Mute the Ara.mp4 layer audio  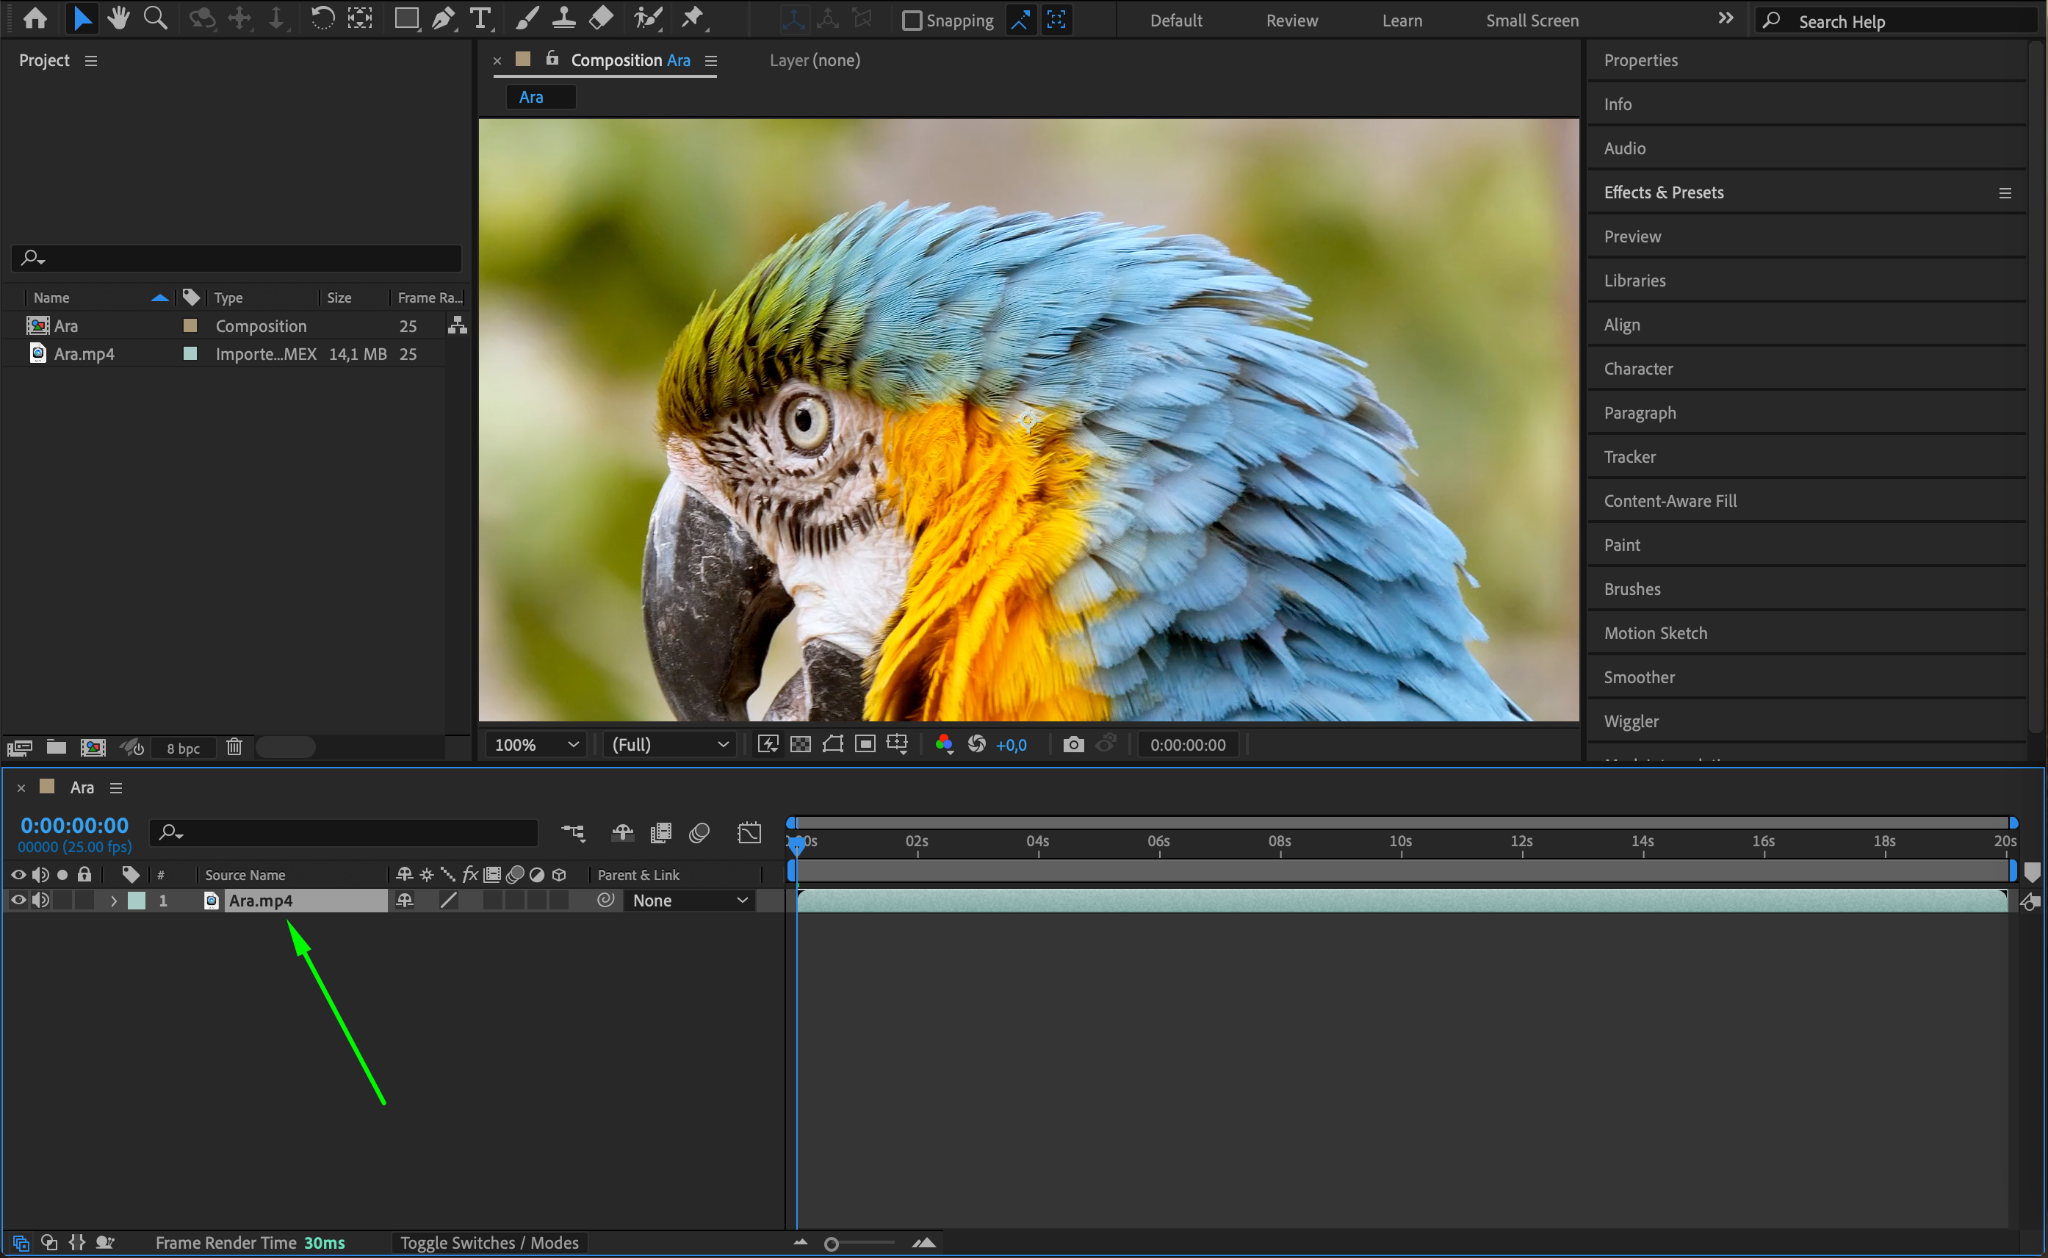40,900
